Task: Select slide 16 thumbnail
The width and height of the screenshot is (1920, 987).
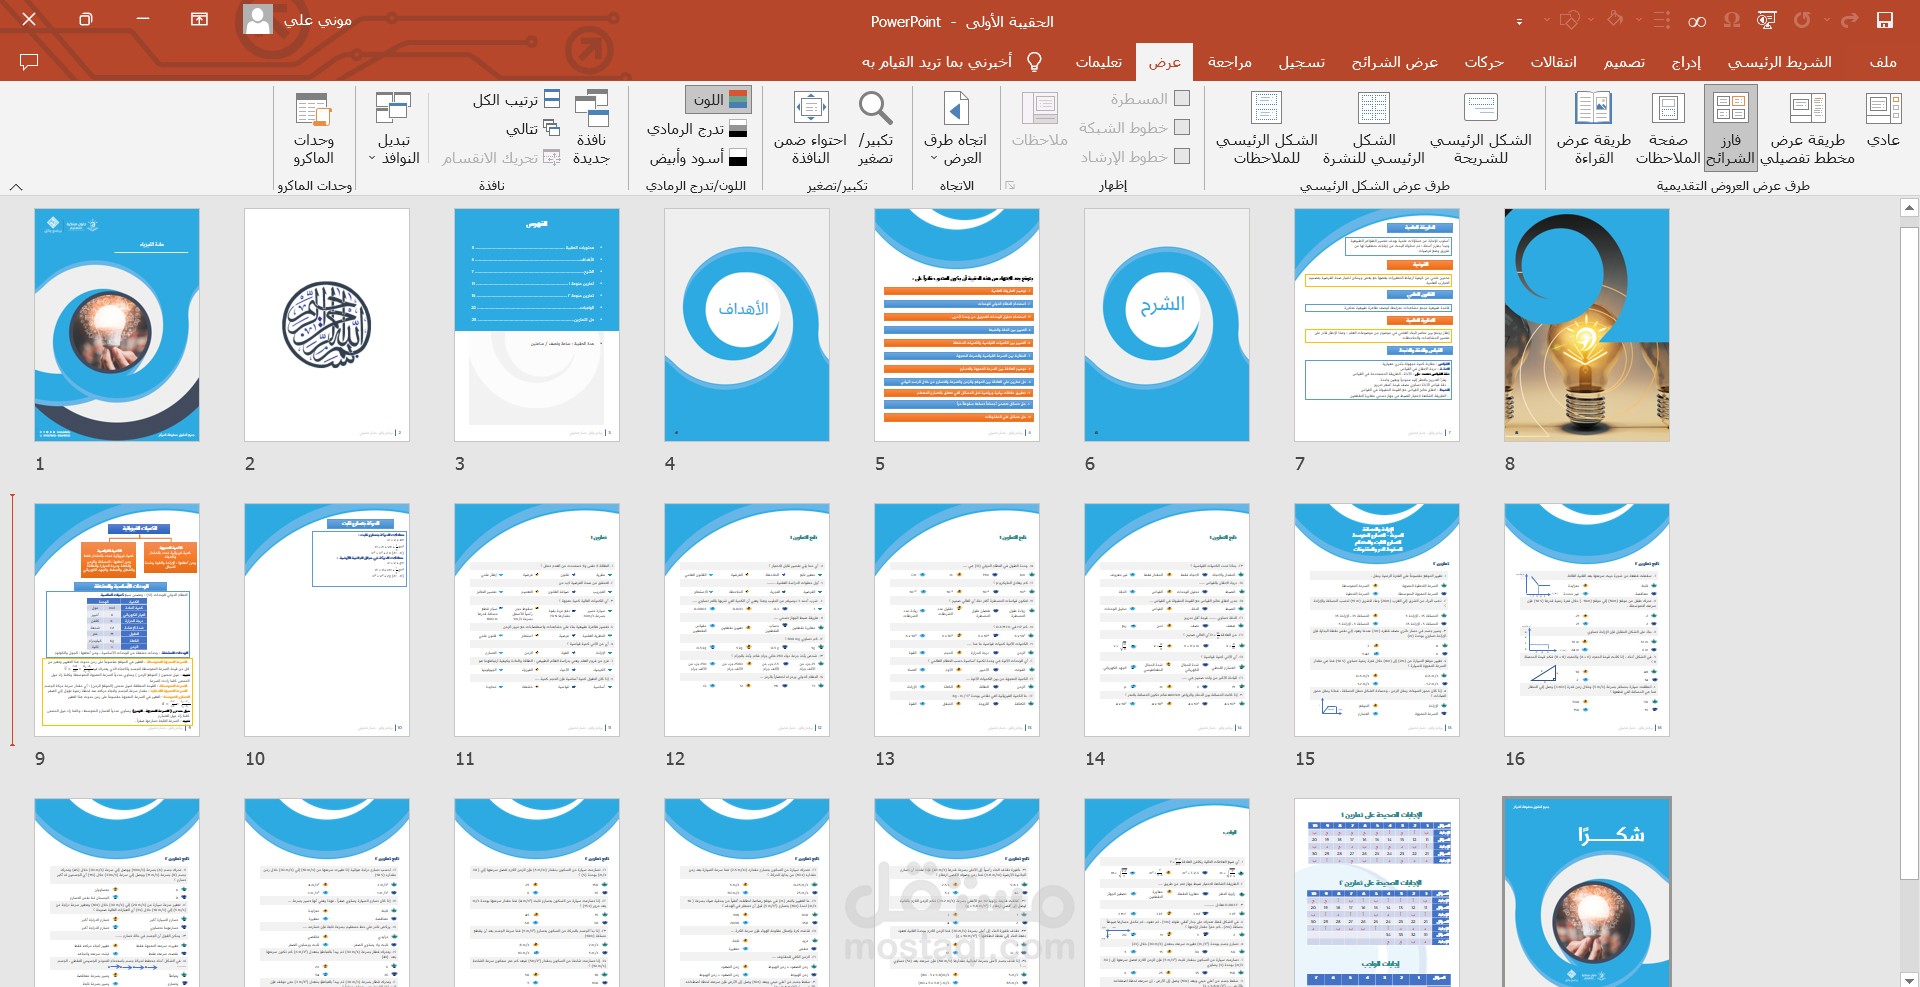Action: 1587,620
